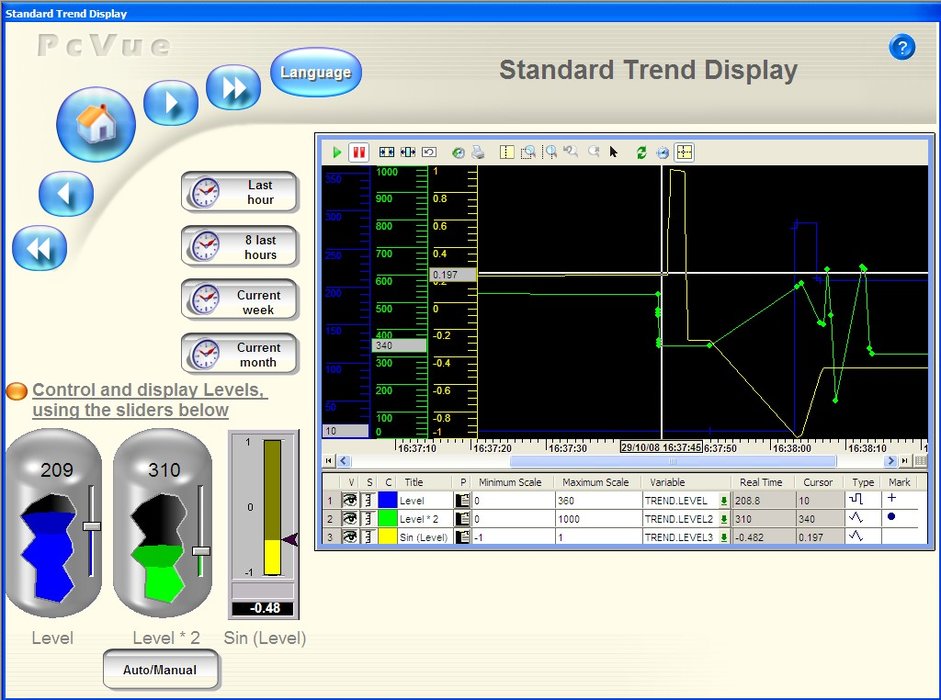Toggle visibility eye for Level curve
941x700 pixels.
pos(350,500)
